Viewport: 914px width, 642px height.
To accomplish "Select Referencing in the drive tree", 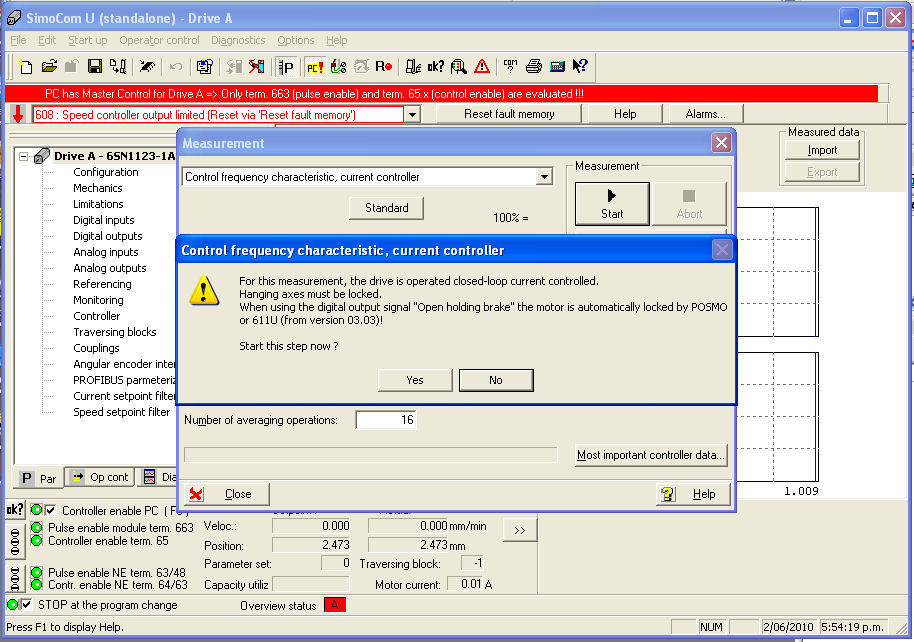I will coord(102,284).
